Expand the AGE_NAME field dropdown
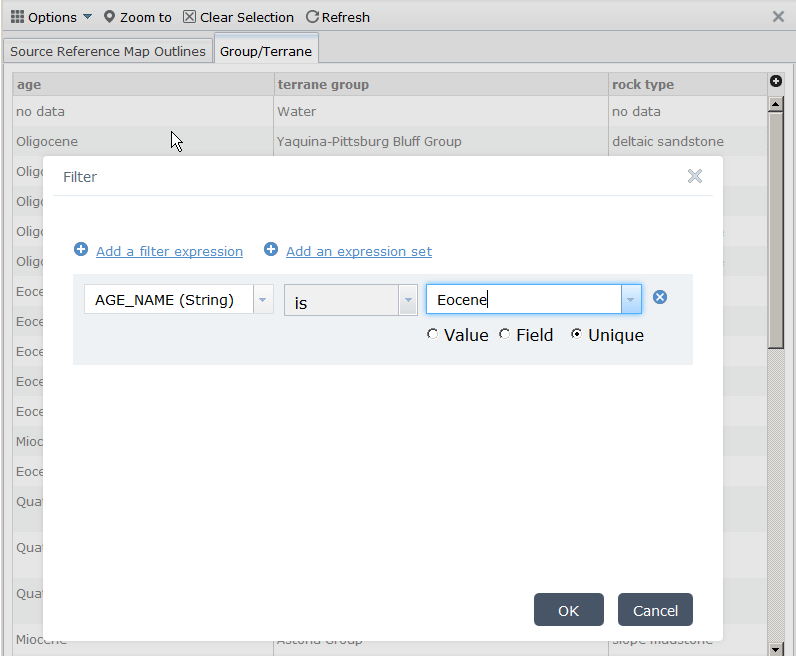This screenshot has width=796, height=656. click(x=263, y=300)
